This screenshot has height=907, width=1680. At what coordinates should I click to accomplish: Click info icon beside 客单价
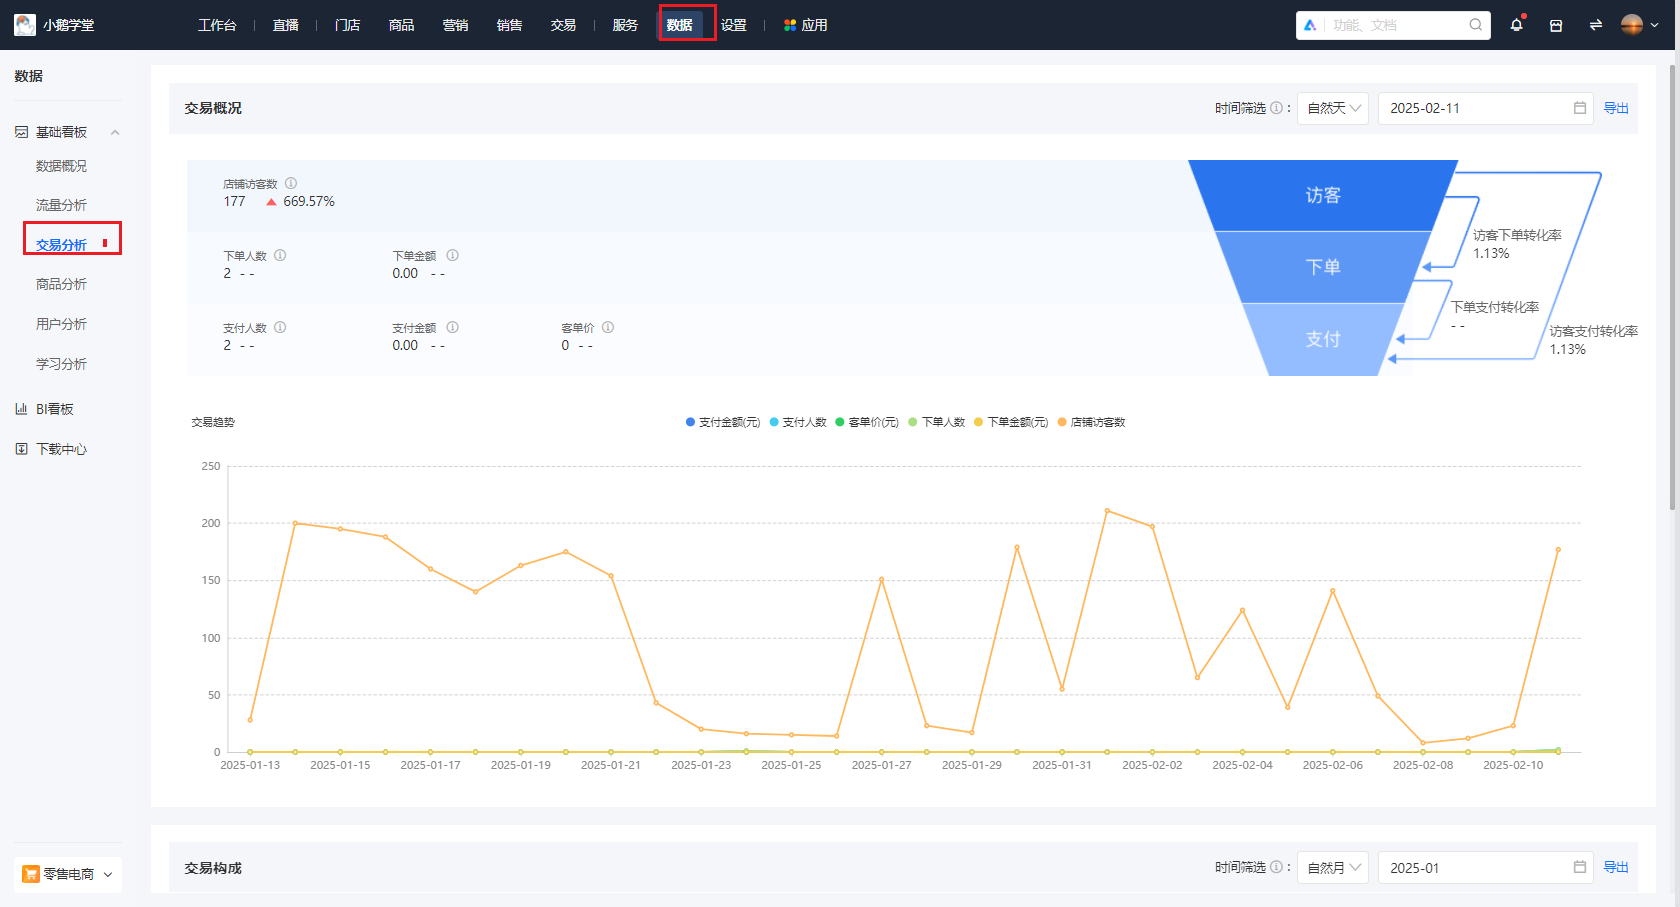click(608, 327)
